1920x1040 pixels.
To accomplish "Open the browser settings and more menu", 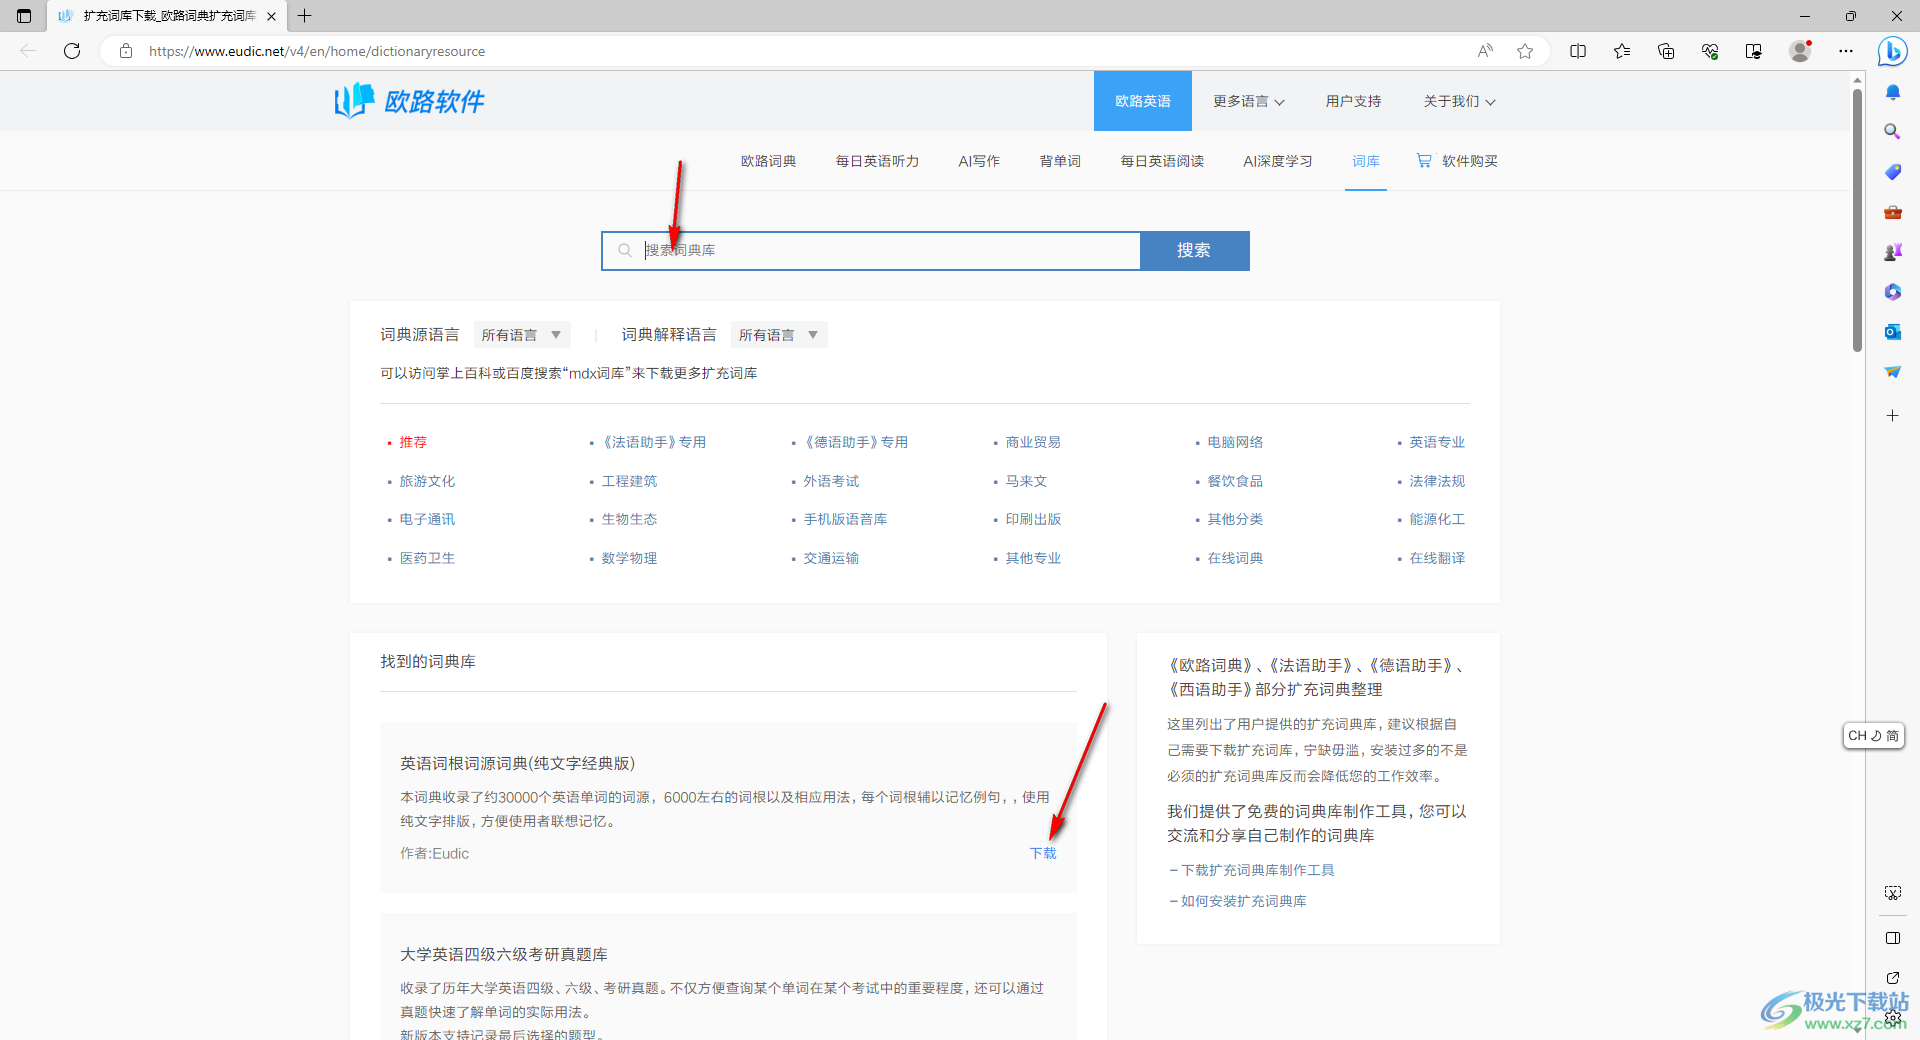I will [1846, 51].
